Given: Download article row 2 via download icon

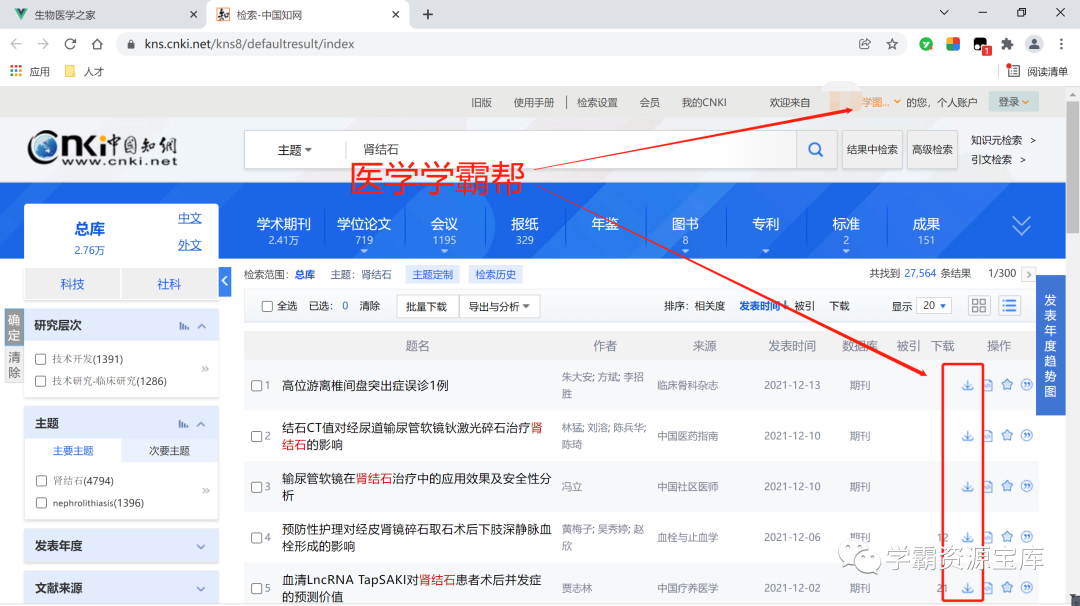Looking at the screenshot, I should tap(968, 436).
